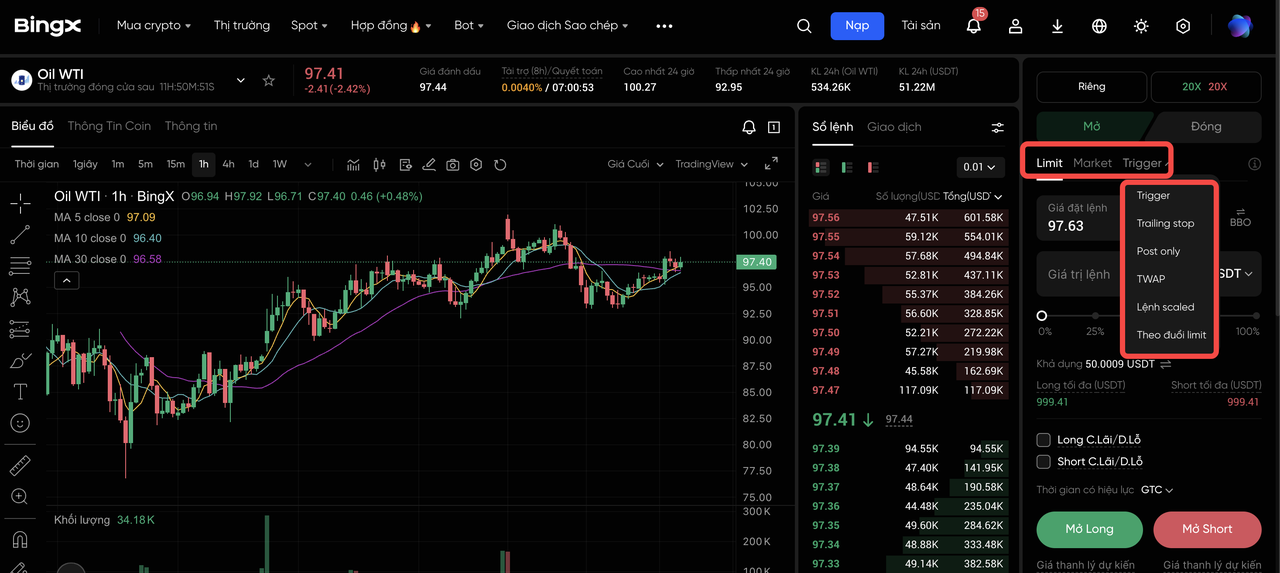The image size is (1280, 573).
Task: Expand the chart to fullscreen
Action: click(x=771, y=164)
